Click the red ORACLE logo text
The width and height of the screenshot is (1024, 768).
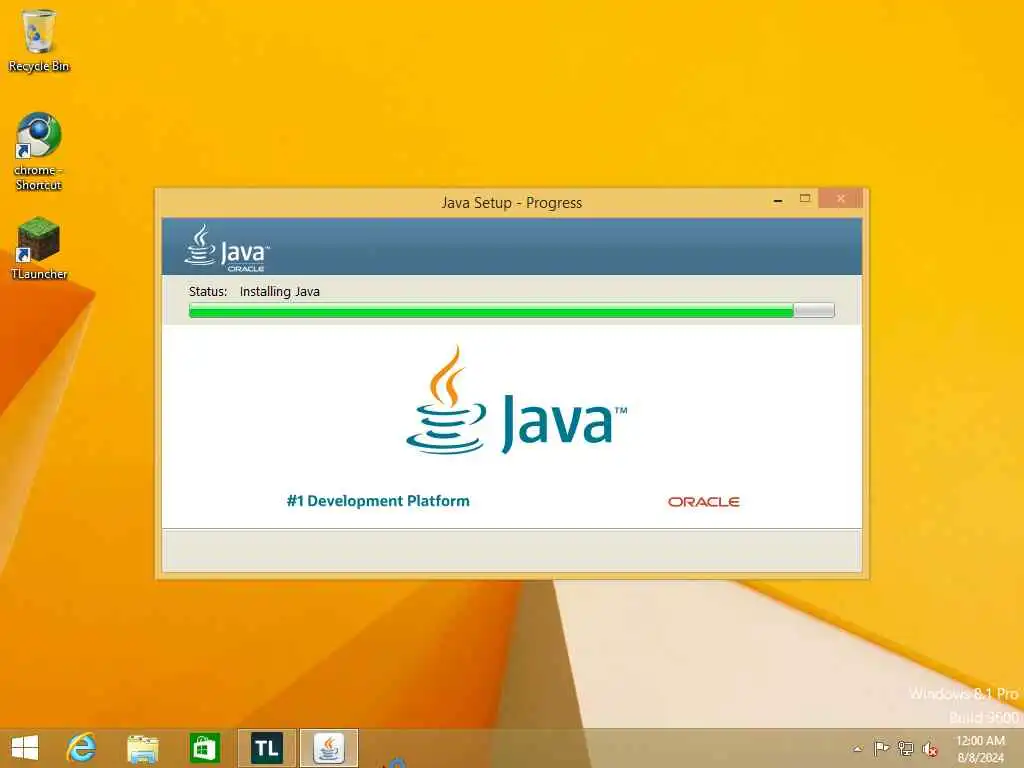coord(703,502)
